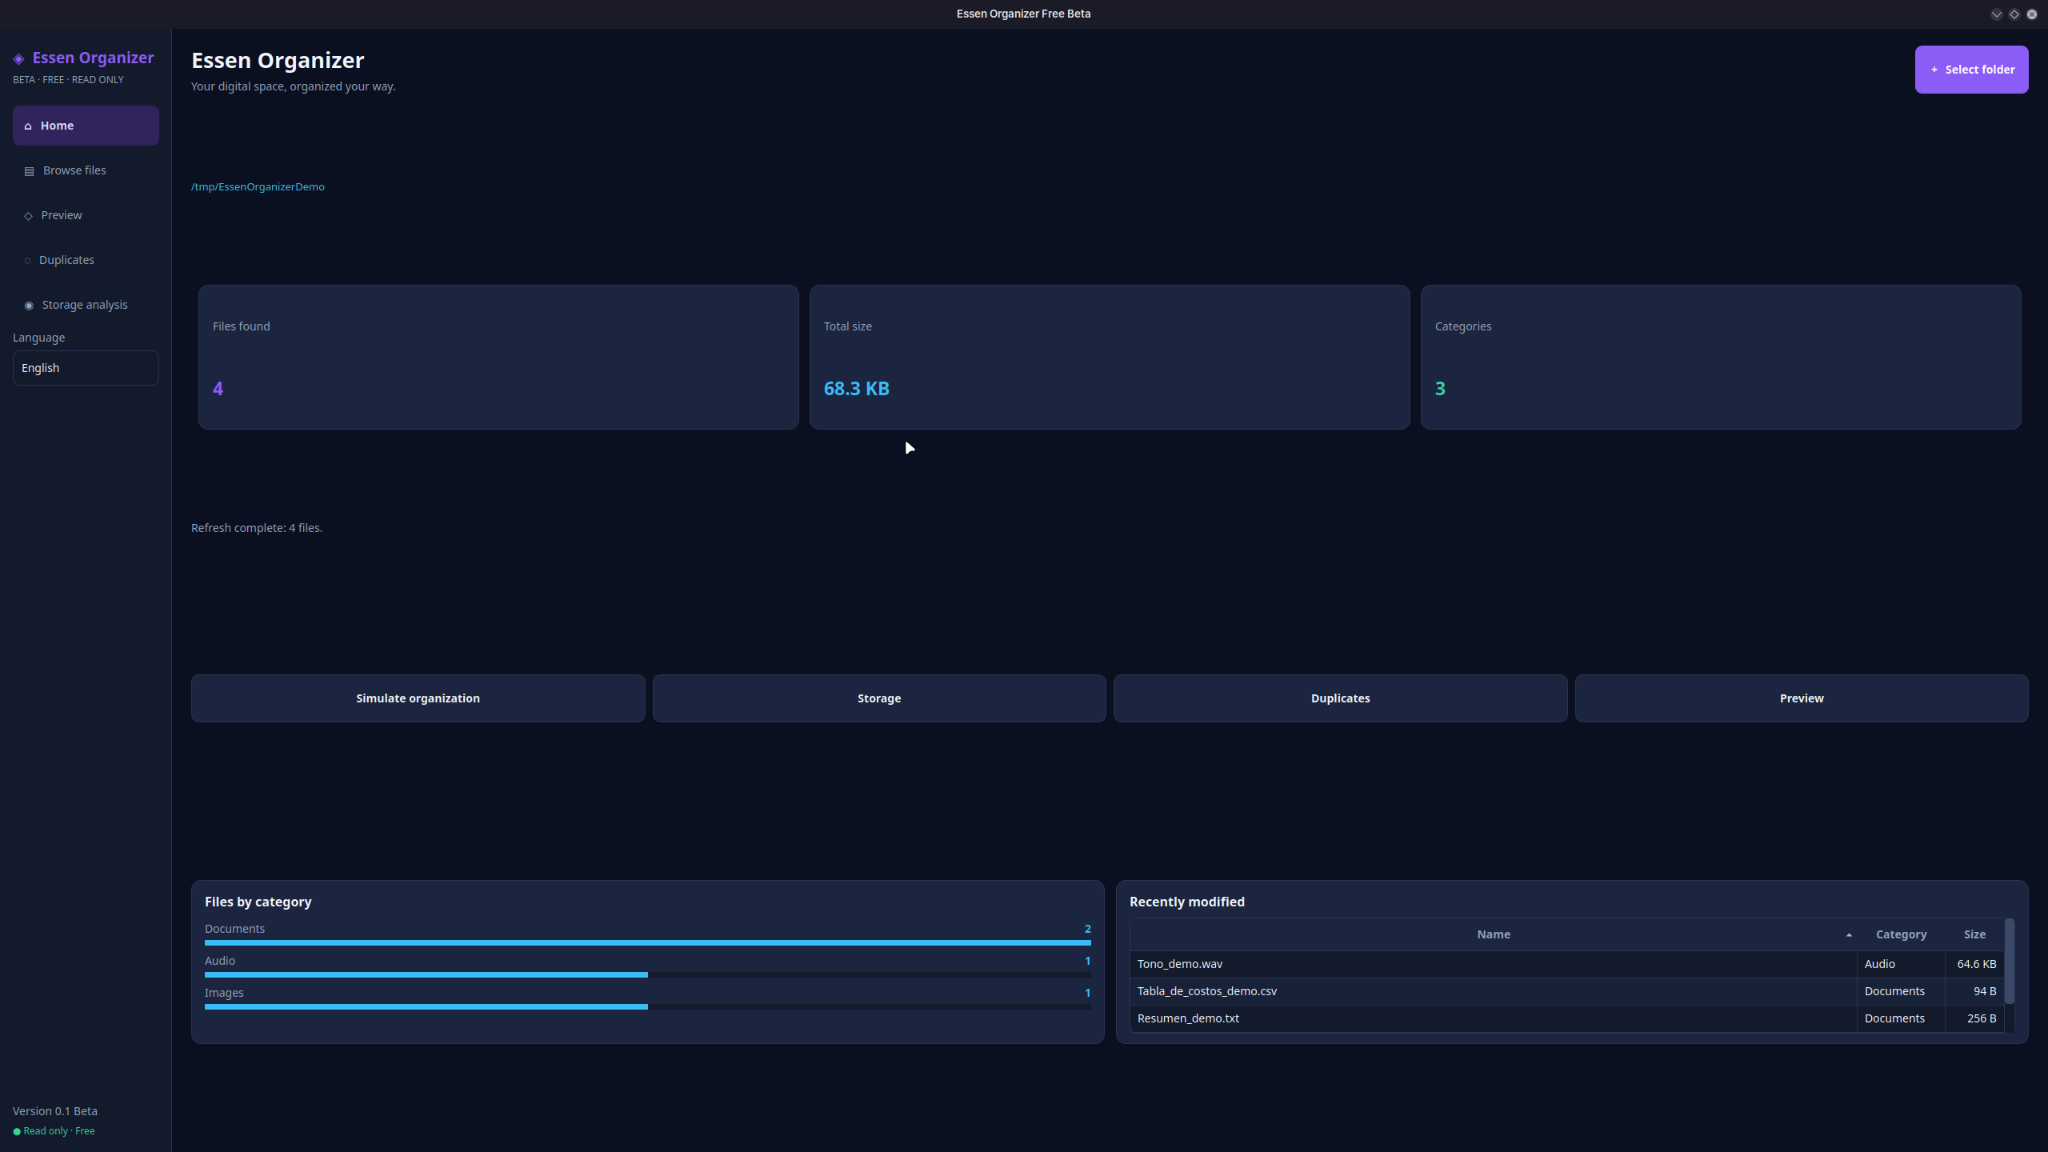Click the 64.6 KB size cell
The height and width of the screenshot is (1152, 2048).
(x=1975, y=964)
